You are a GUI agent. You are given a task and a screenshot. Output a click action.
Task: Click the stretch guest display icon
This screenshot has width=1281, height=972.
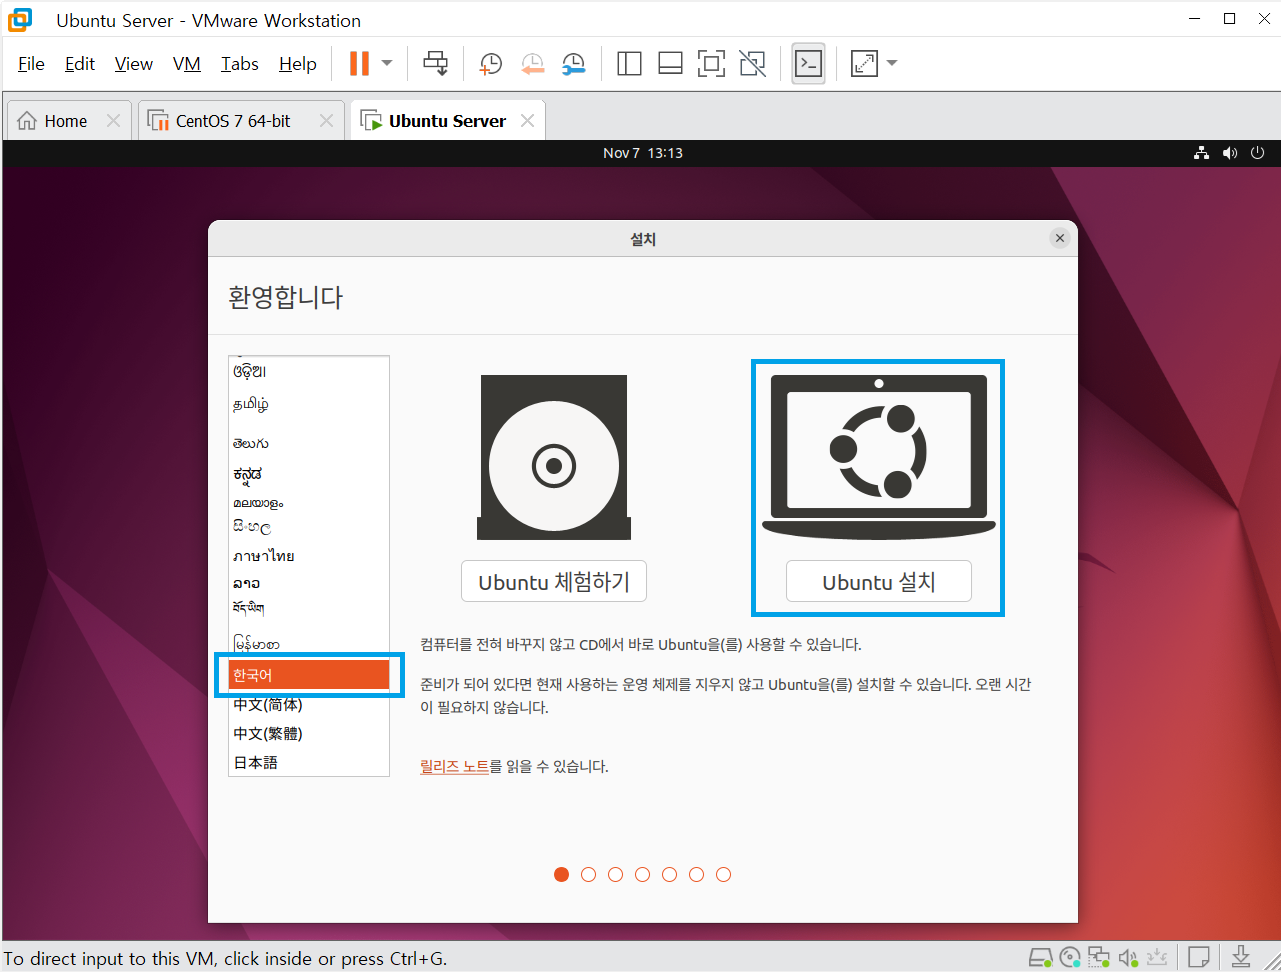click(864, 64)
